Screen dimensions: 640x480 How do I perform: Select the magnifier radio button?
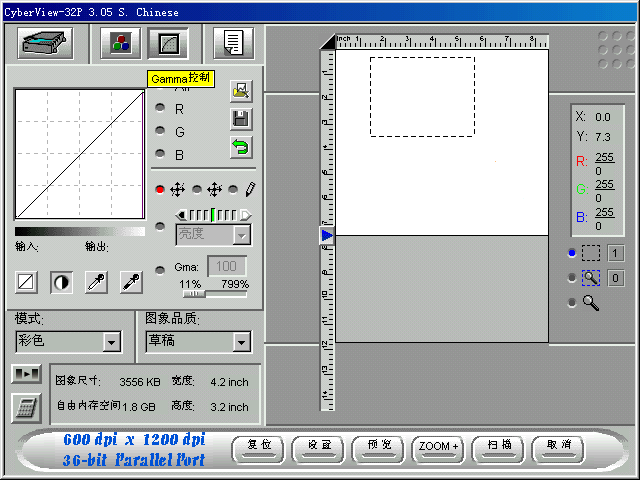coord(572,303)
